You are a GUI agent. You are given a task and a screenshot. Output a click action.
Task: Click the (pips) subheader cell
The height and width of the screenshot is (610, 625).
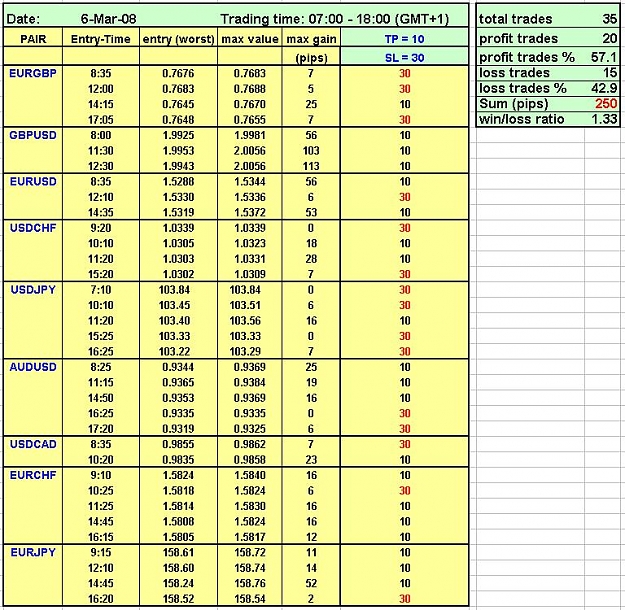tap(311, 58)
